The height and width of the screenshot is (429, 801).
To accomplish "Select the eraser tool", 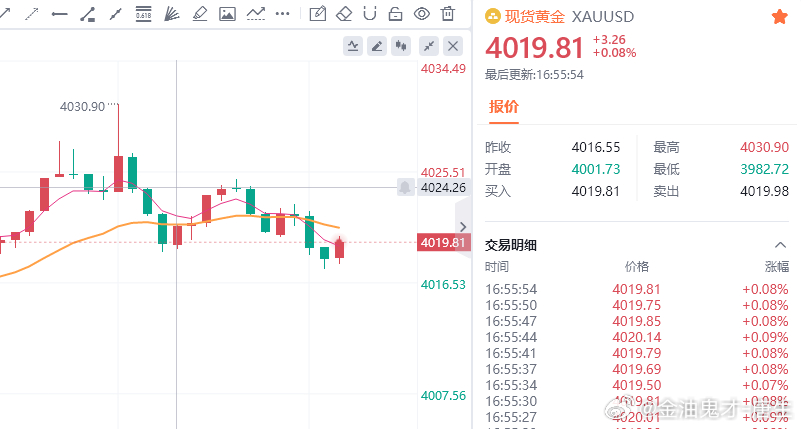I will tap(344, 14).
